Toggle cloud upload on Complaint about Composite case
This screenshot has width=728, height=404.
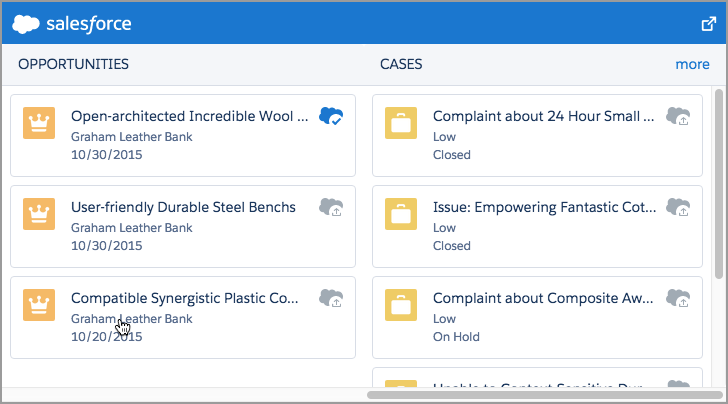click(678, 298)
